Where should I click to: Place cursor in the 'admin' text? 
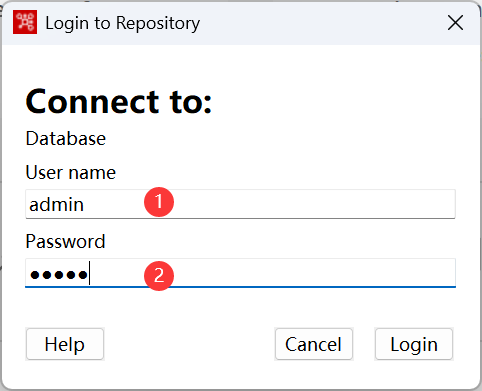pyautogui.click(x=56, y=204)
